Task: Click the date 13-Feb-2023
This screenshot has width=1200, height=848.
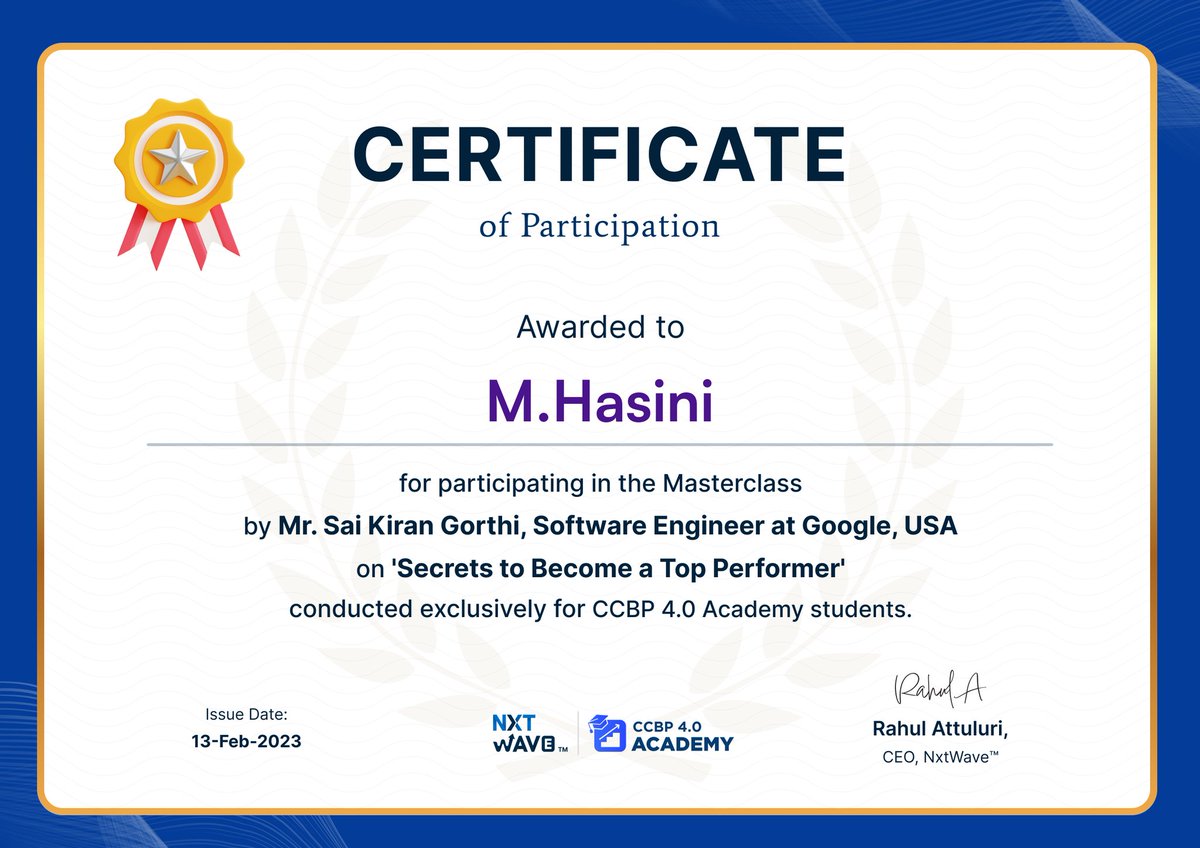Action: click(246, 742)
